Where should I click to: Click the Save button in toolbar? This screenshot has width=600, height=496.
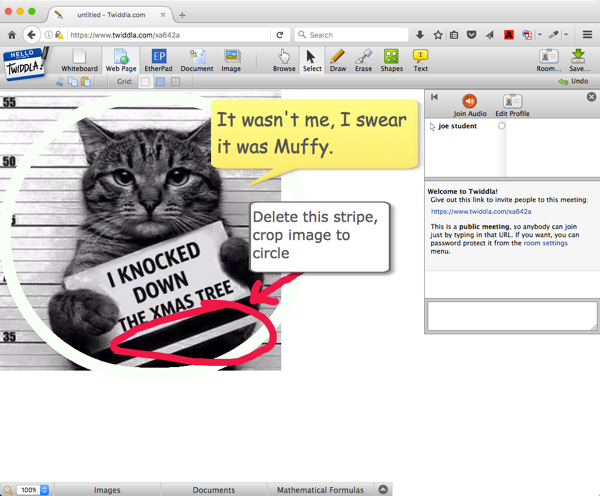[x=579, y=60]
